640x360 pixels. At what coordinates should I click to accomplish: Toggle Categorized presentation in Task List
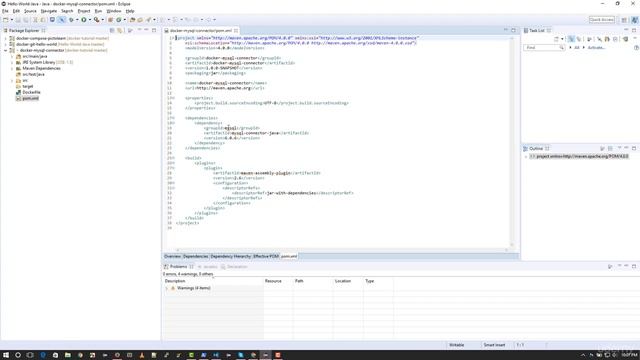point(571,39)
